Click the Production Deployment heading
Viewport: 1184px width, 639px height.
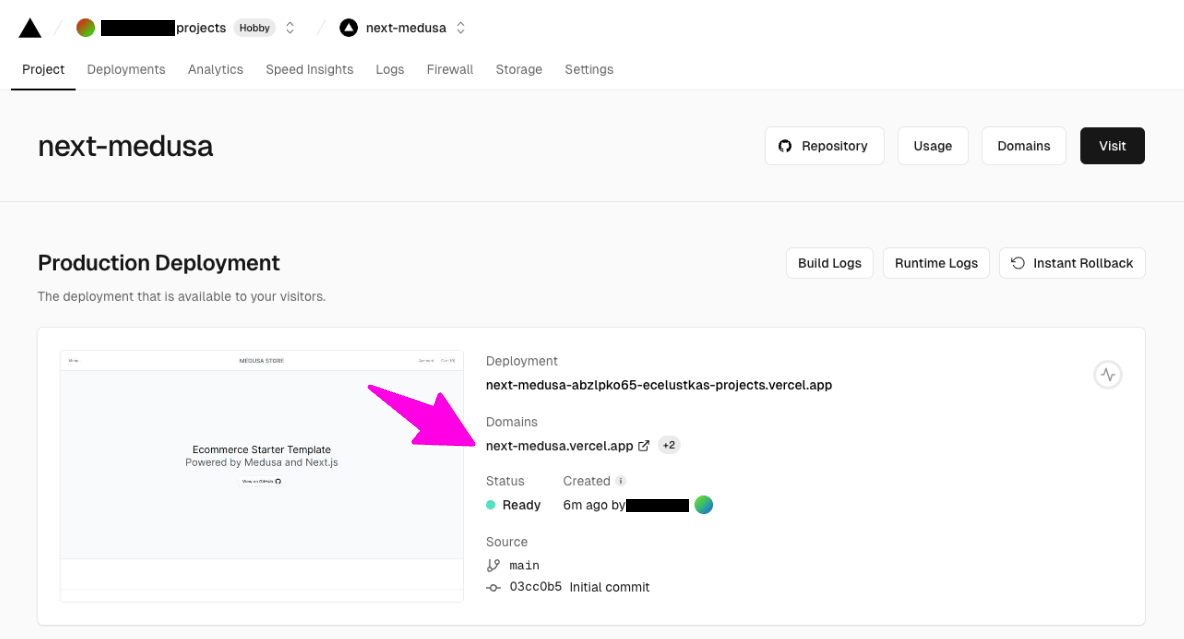tap(159, 263)
